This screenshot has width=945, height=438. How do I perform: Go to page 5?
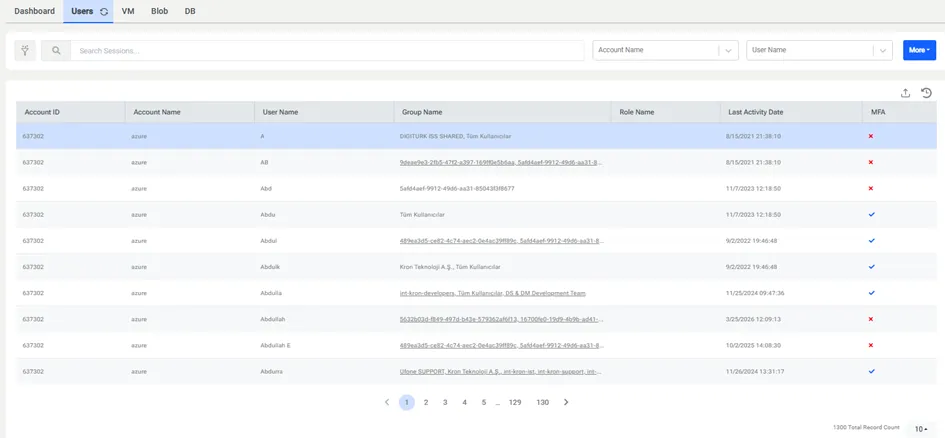point(484,402)
